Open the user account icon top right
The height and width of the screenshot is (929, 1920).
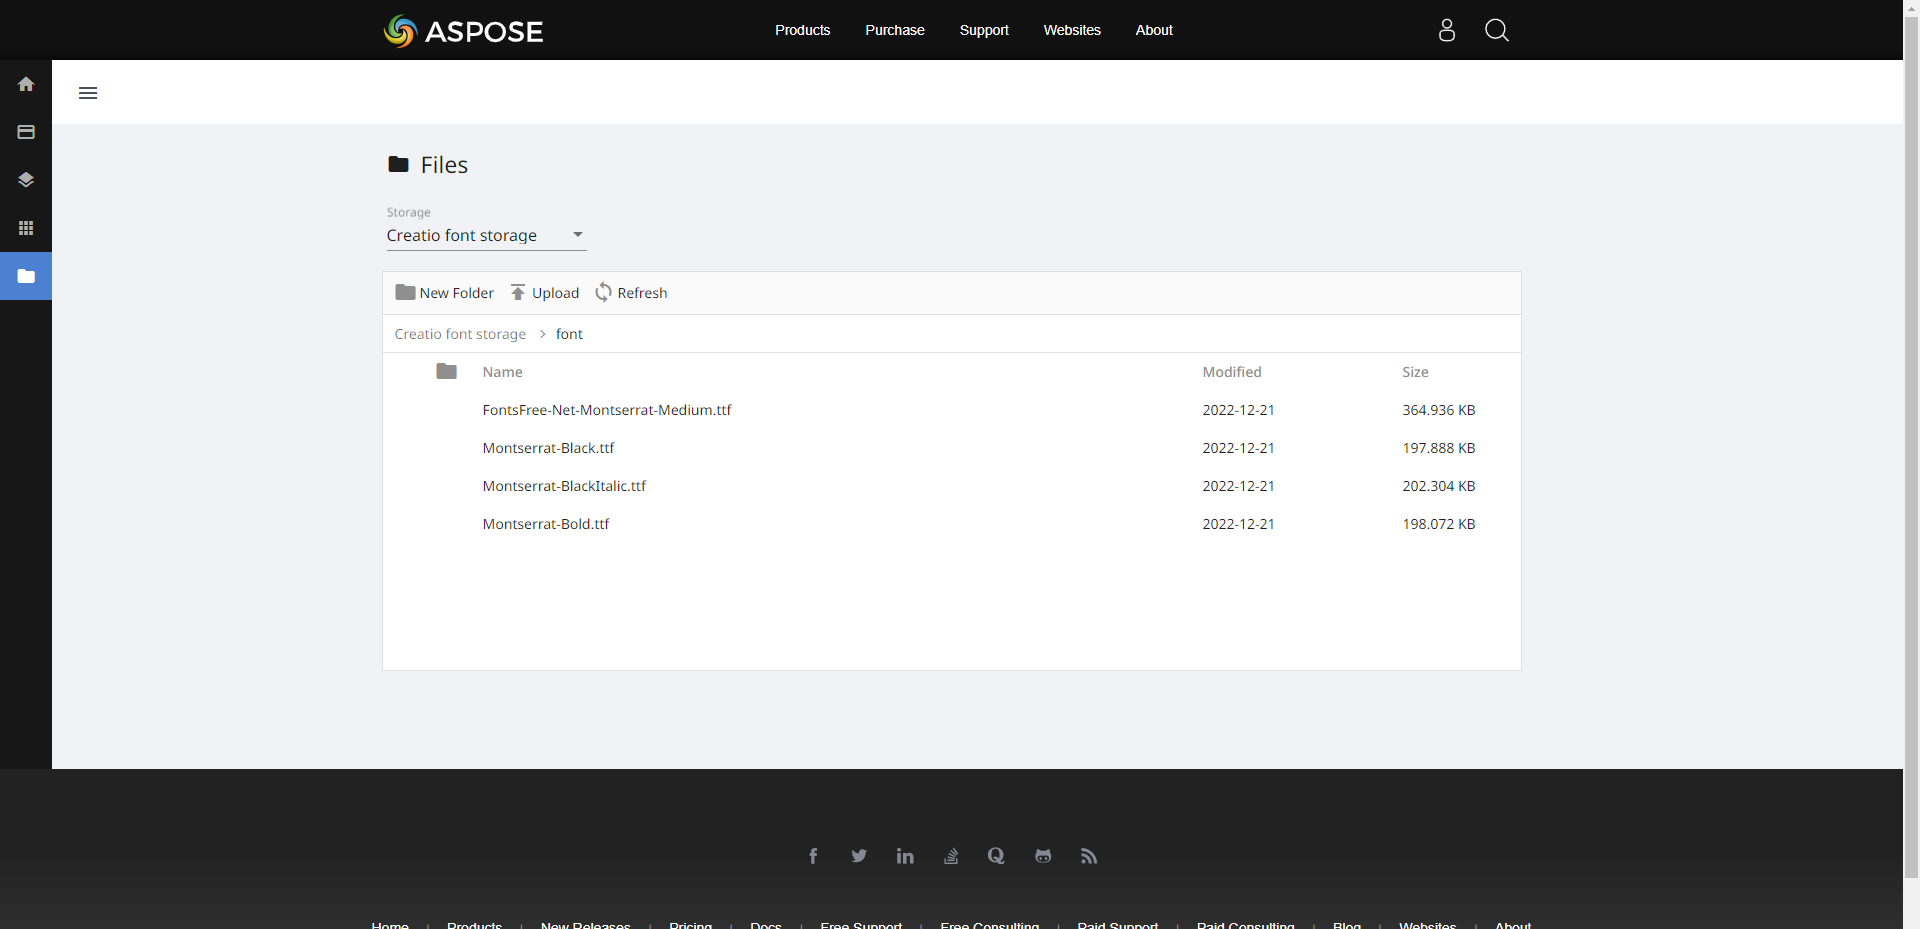[x=1446, y=30]
